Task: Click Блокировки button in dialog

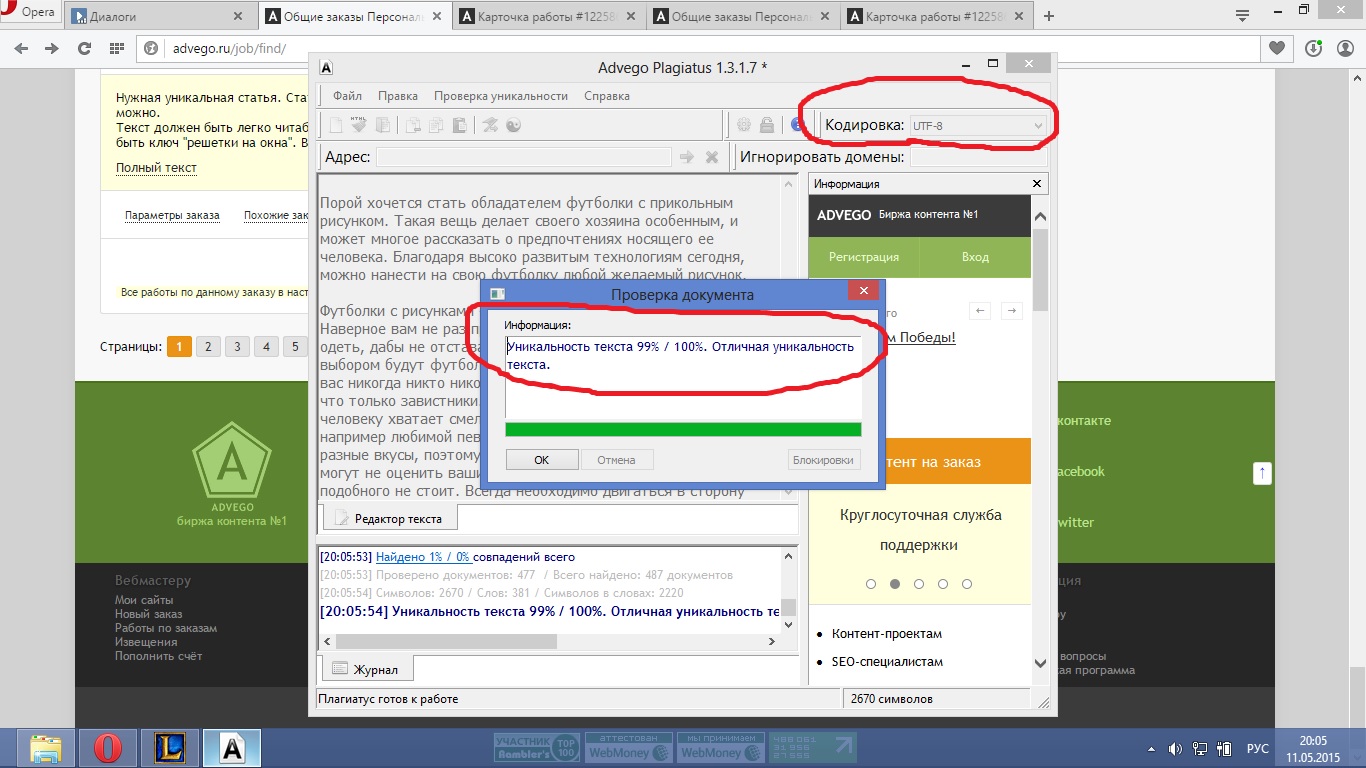Action: [824, 460]
